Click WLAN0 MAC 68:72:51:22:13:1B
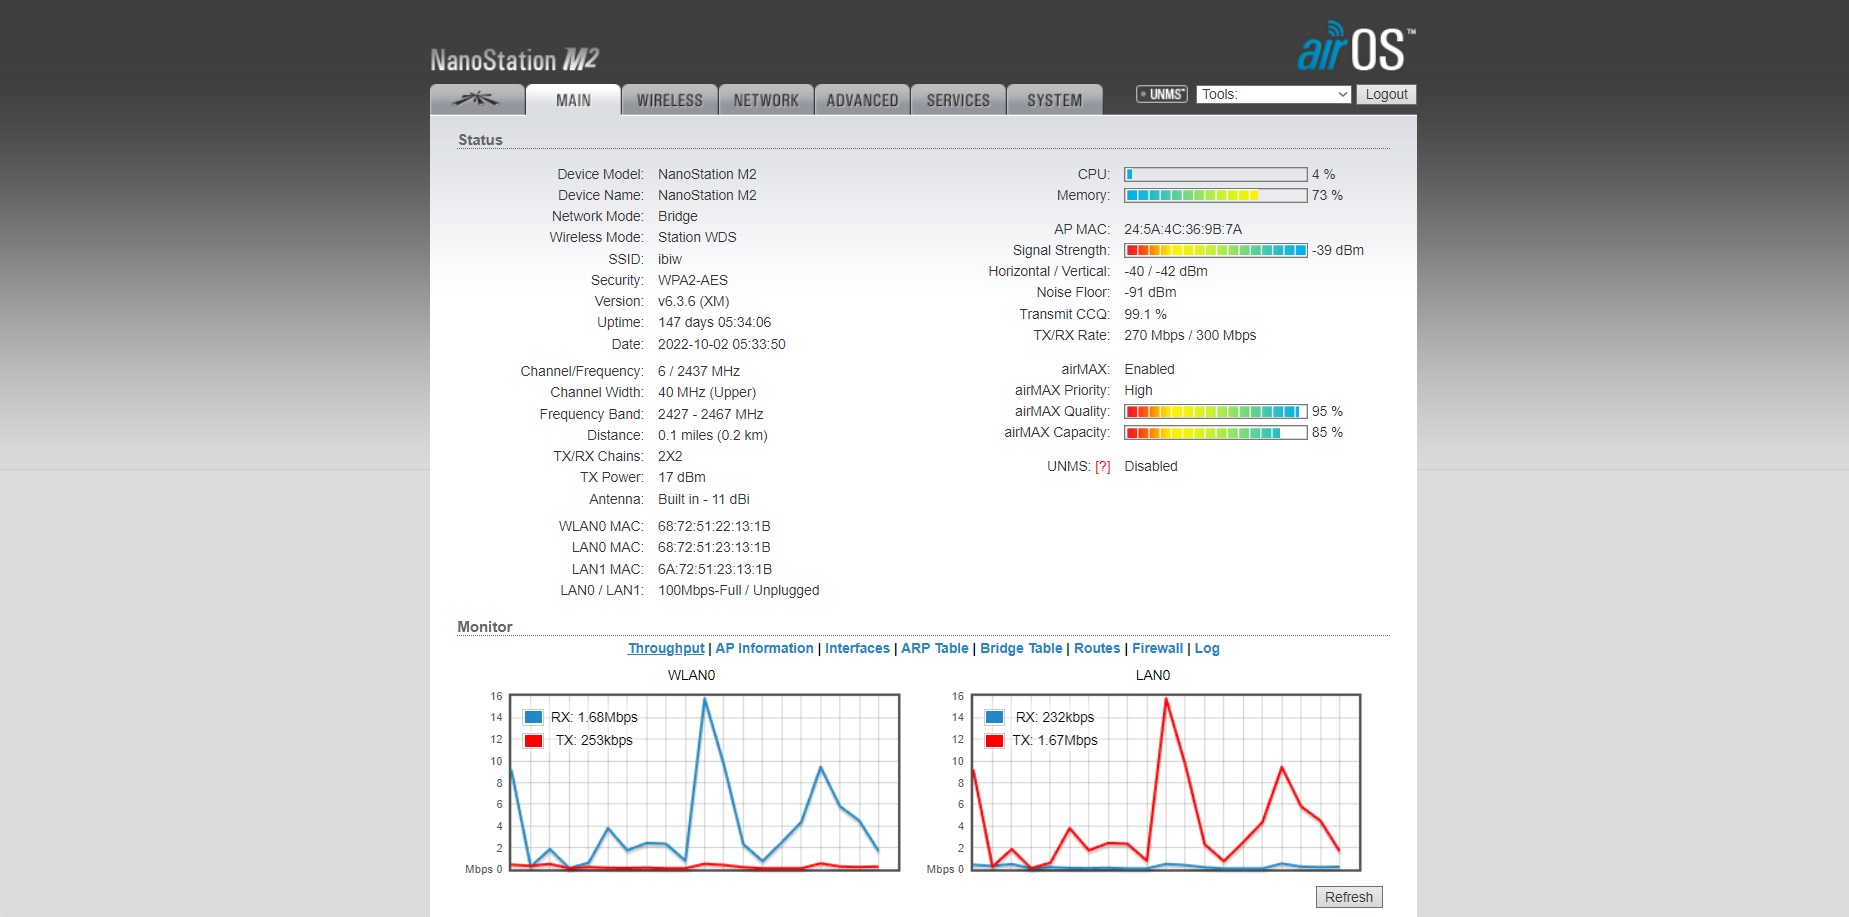 pyautogui.click(x=714, y=526)
